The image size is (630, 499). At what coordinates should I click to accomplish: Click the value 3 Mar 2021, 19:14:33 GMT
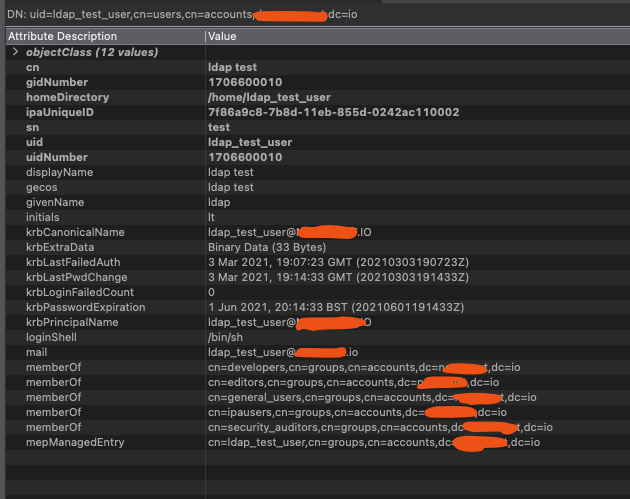(x=338, y=277)
